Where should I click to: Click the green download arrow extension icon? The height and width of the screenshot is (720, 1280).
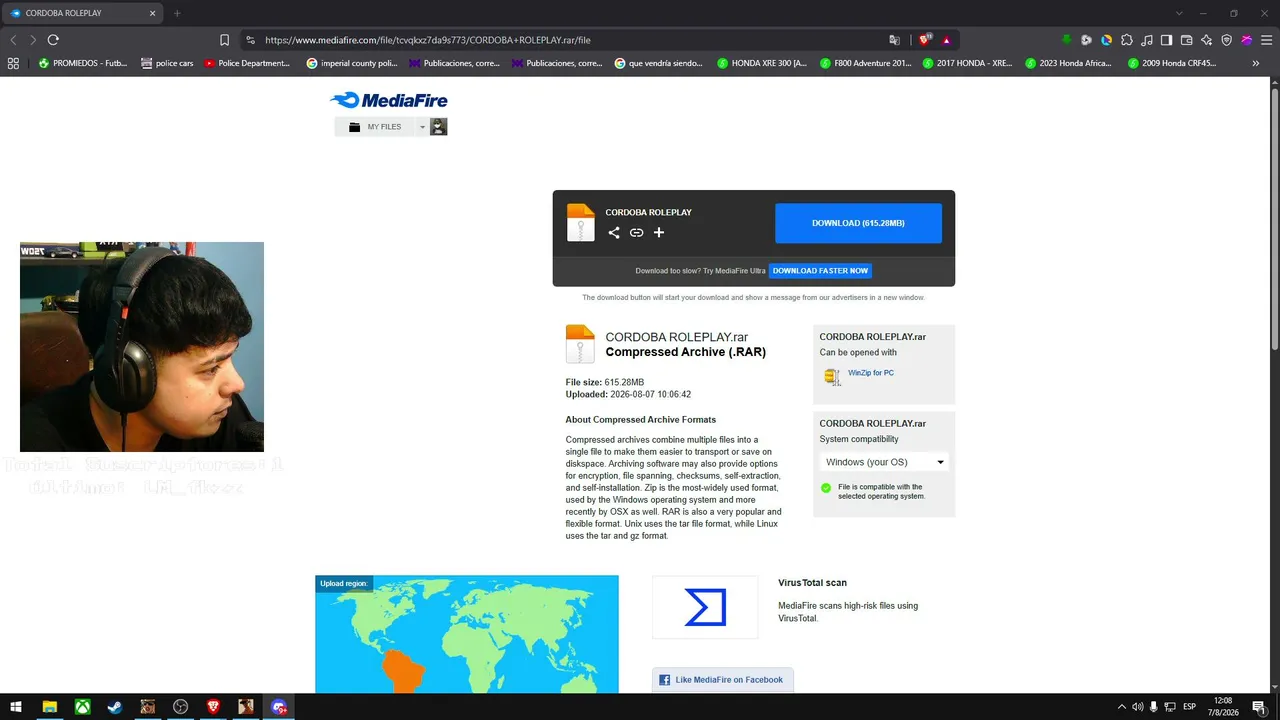[1066, 40]
